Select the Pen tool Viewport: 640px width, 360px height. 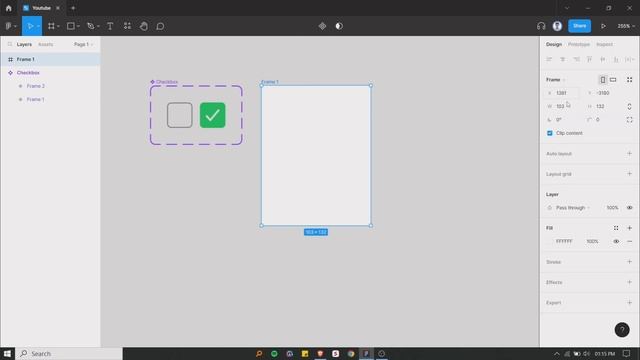pos(91,26)
